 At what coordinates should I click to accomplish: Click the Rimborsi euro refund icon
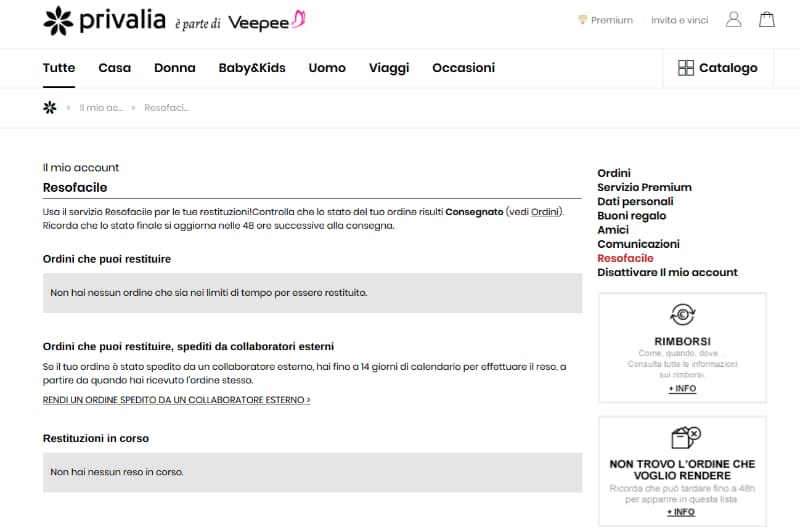[682, 315]
